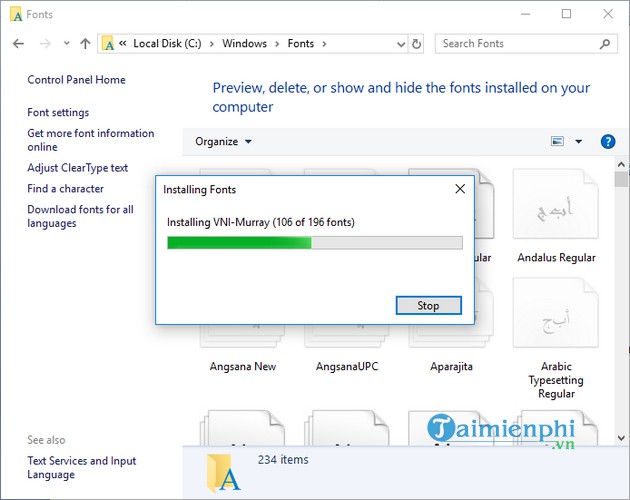This screenshot has width=630, height=500.
Task: Expand the address bar history dropdown
Action: point(401,44)
